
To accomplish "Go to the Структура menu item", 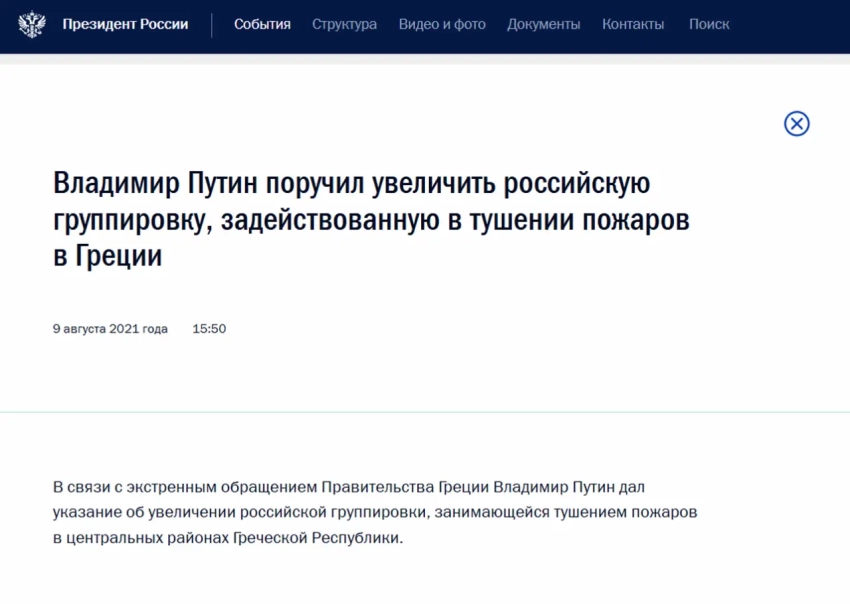I will pyautogui.click(x=344, y=25).
